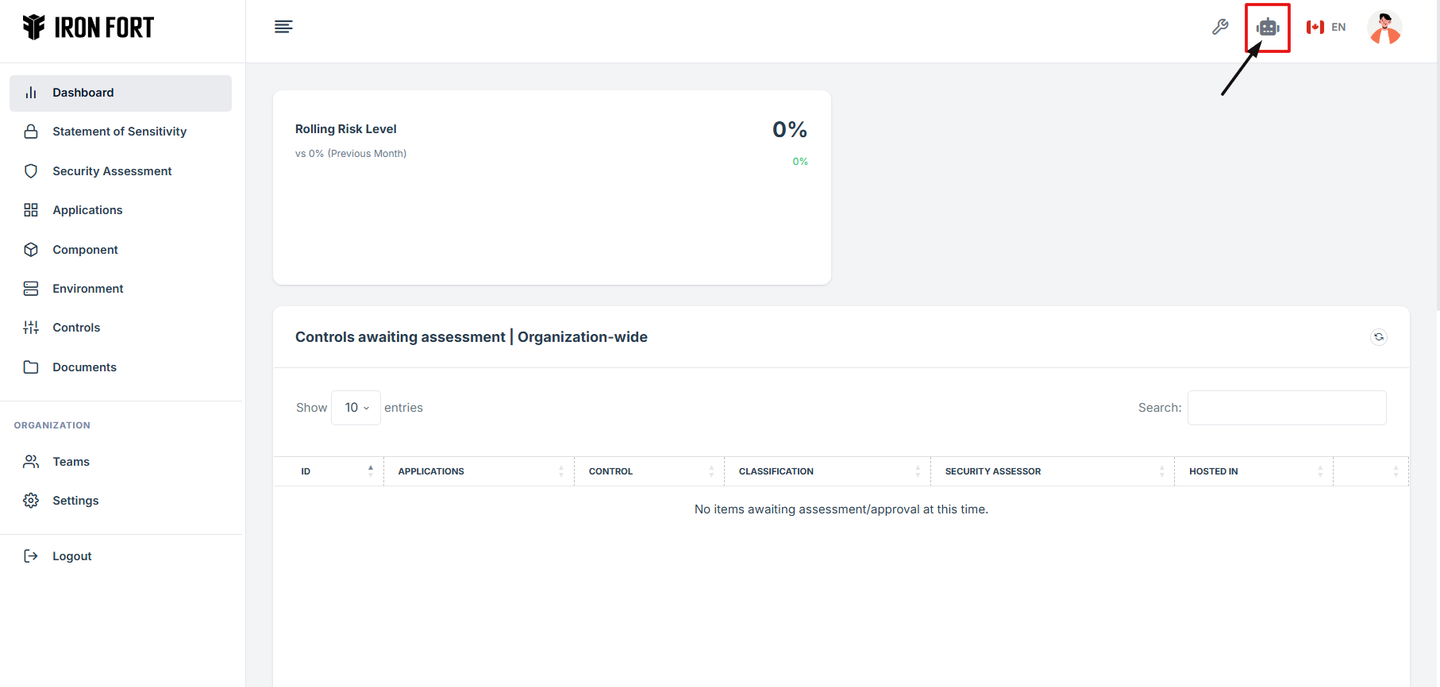Open the EN language selector
This screenshot has width=1440, height=687.
pyautogui.click(x=1326, y=28)
